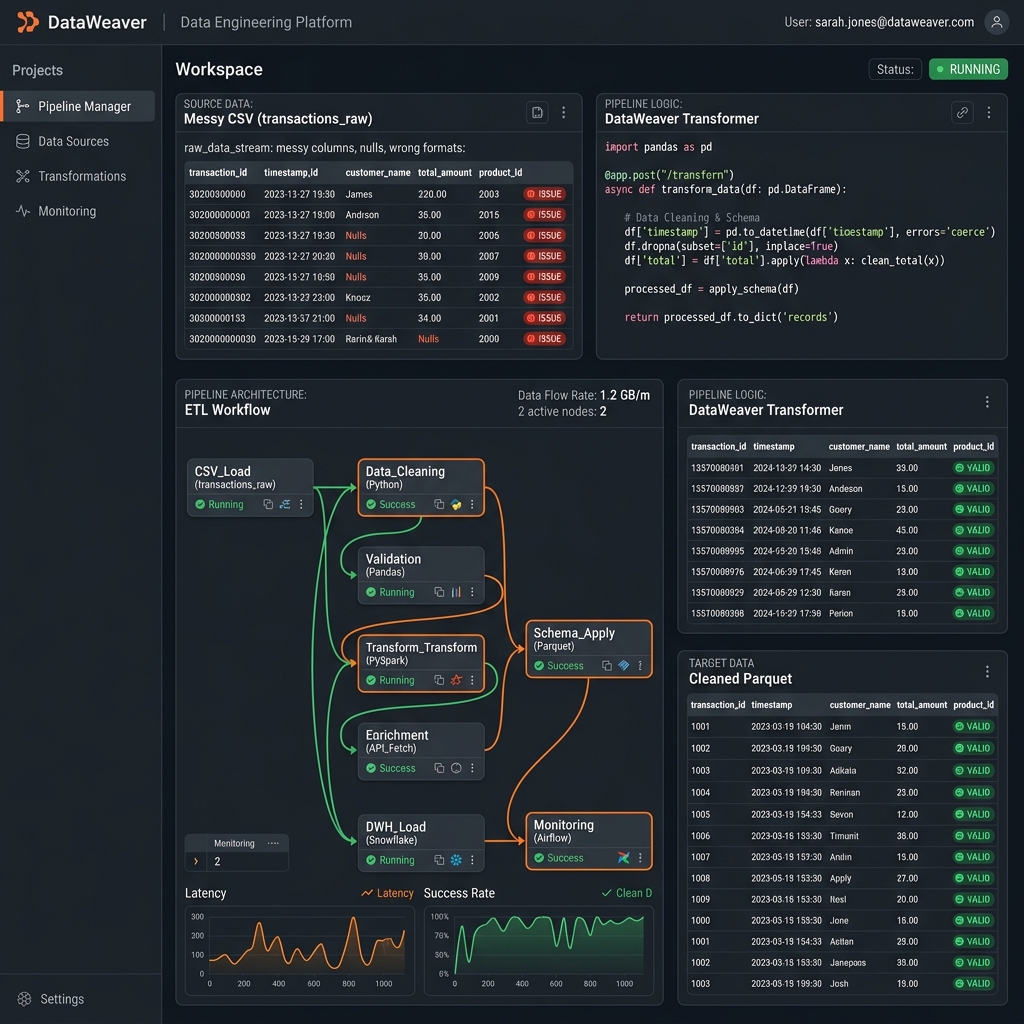The height and width of the screenshot is (1024, 1024).
Task: Open the Menitoring mini panel ellipsis menu
Action: coord(273,843)
